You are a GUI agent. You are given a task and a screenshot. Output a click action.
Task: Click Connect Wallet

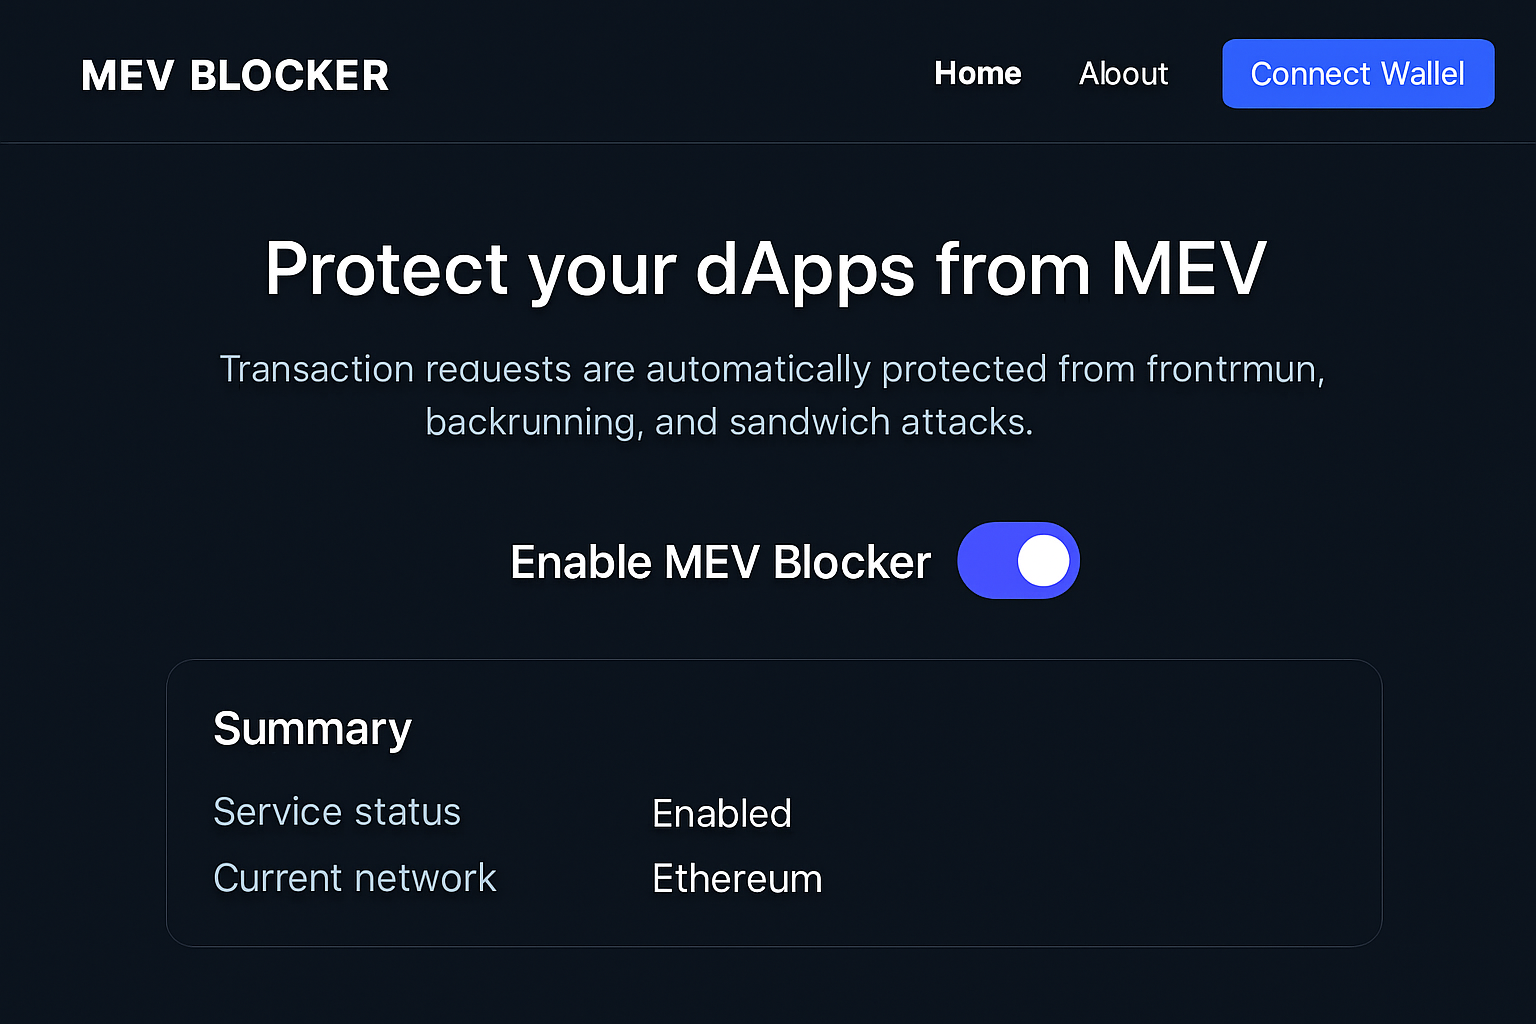pos(1357,73)
